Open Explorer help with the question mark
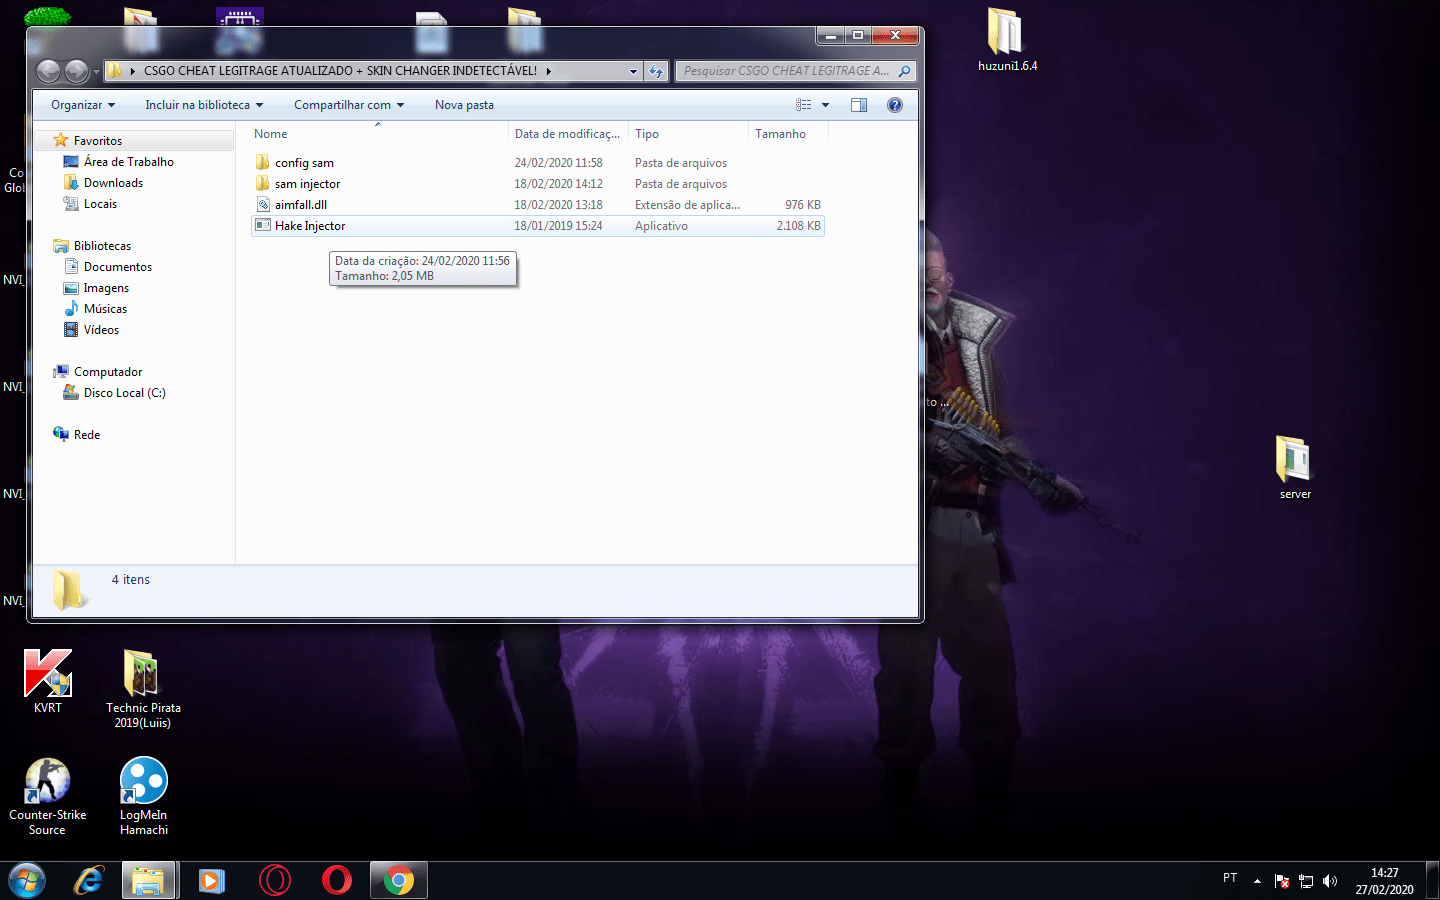 click(x=895, y=105)
